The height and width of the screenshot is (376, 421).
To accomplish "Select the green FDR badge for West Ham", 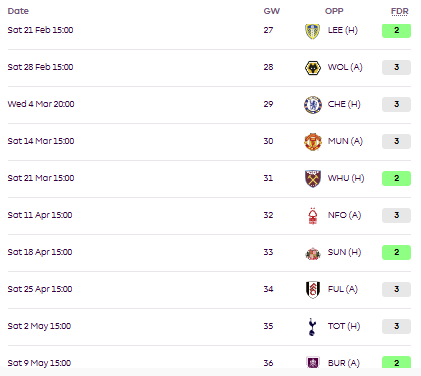I will [396, 179].
